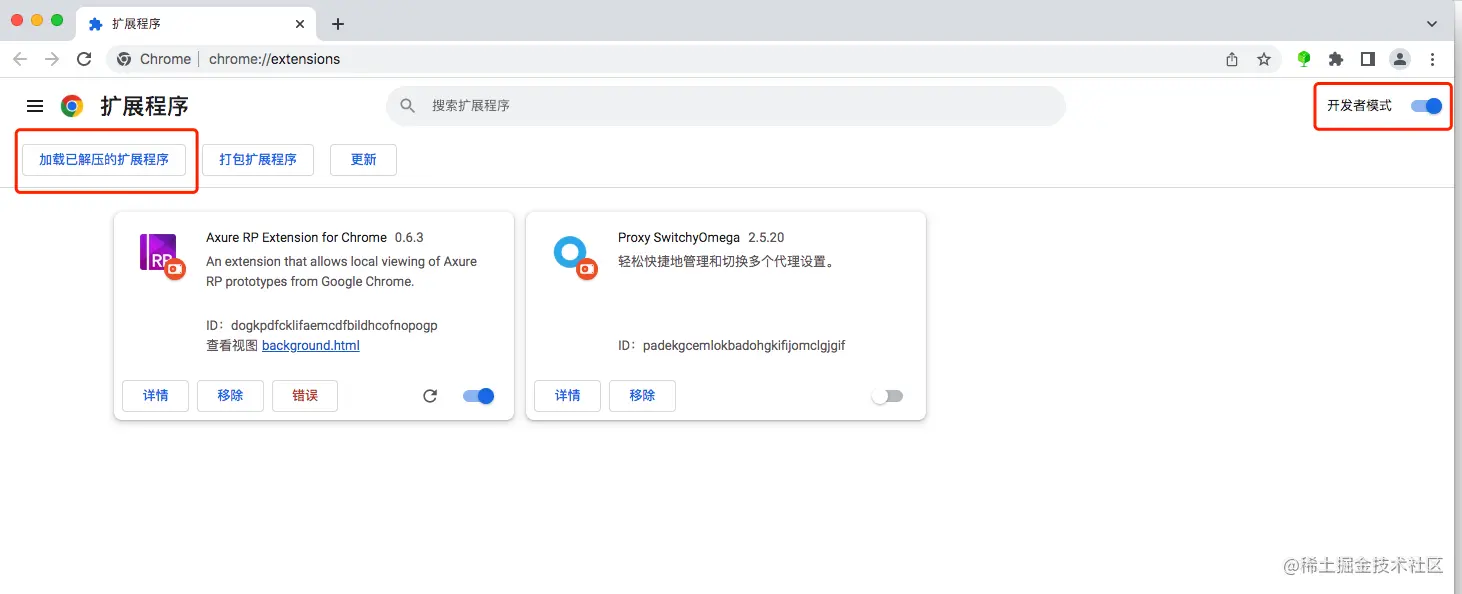Viewport: 1462px width, 594px height.
Task: Open the Extensions puzzle icon menu
Action: click(x=1336, y=59)
